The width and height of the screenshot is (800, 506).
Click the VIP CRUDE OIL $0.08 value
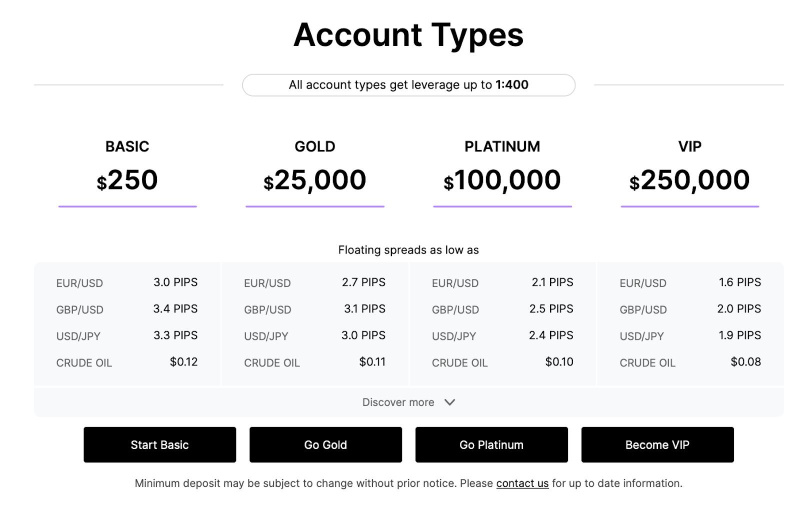pyautogui.click(x=745, y=362)
